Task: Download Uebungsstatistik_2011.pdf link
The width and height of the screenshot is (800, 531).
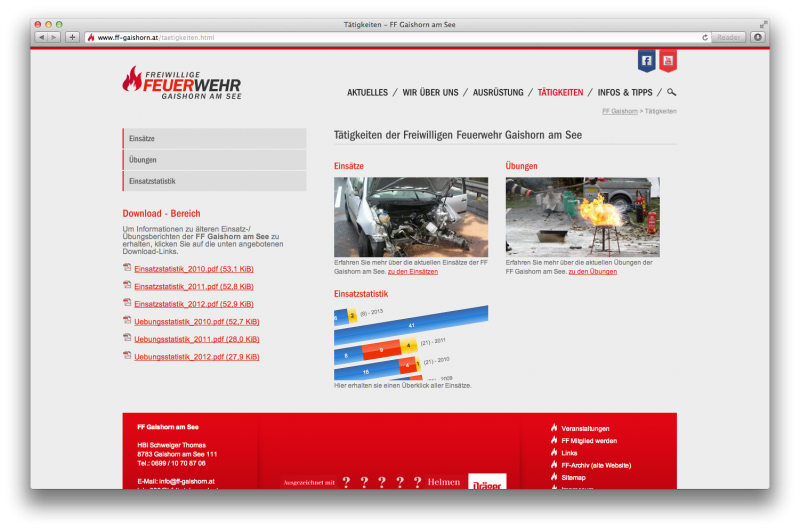Action: [197, 339]
